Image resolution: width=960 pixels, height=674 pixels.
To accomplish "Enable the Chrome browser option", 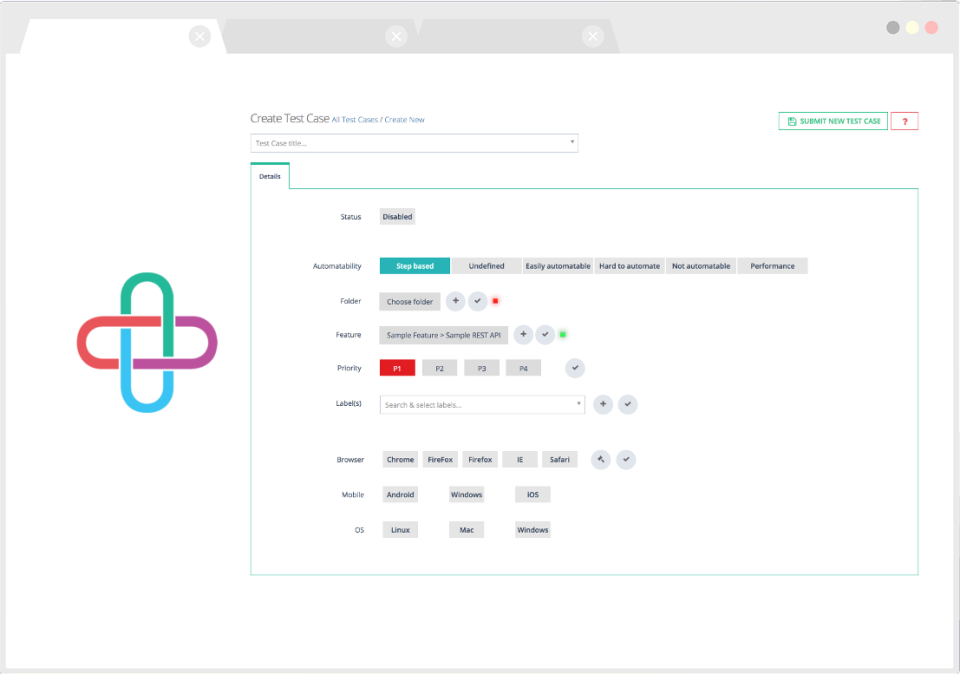I will [399, 459].
